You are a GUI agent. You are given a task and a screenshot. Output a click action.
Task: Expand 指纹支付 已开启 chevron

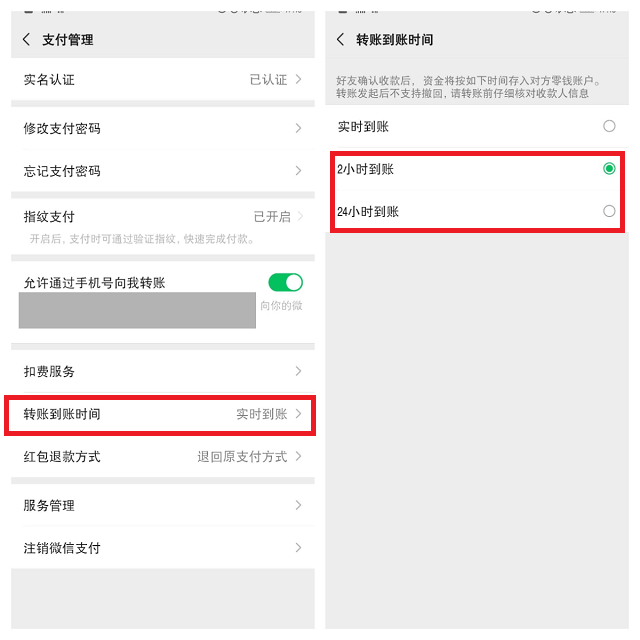point(300,216)
